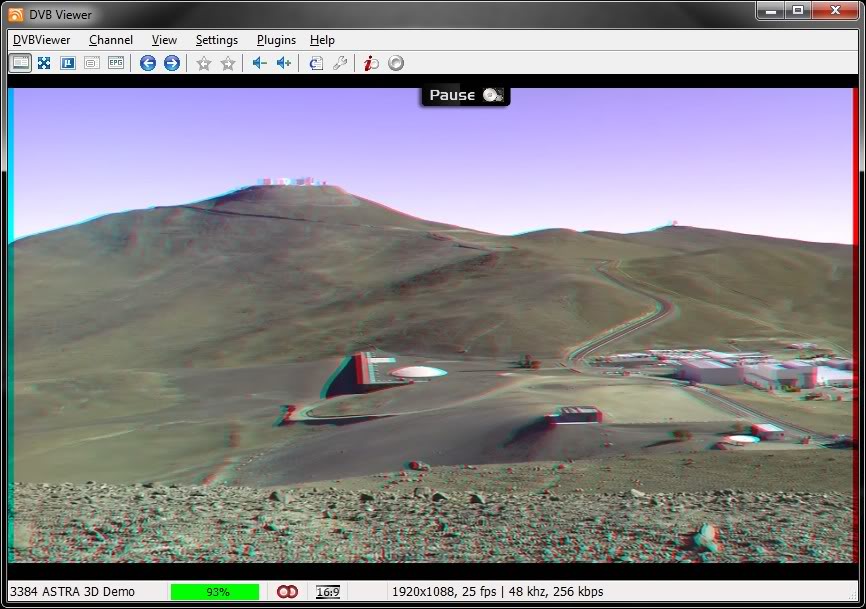Click the video playback area
The width and height of the screenshot is (866, 609).
pyautogui.click(x=433, y=326)
